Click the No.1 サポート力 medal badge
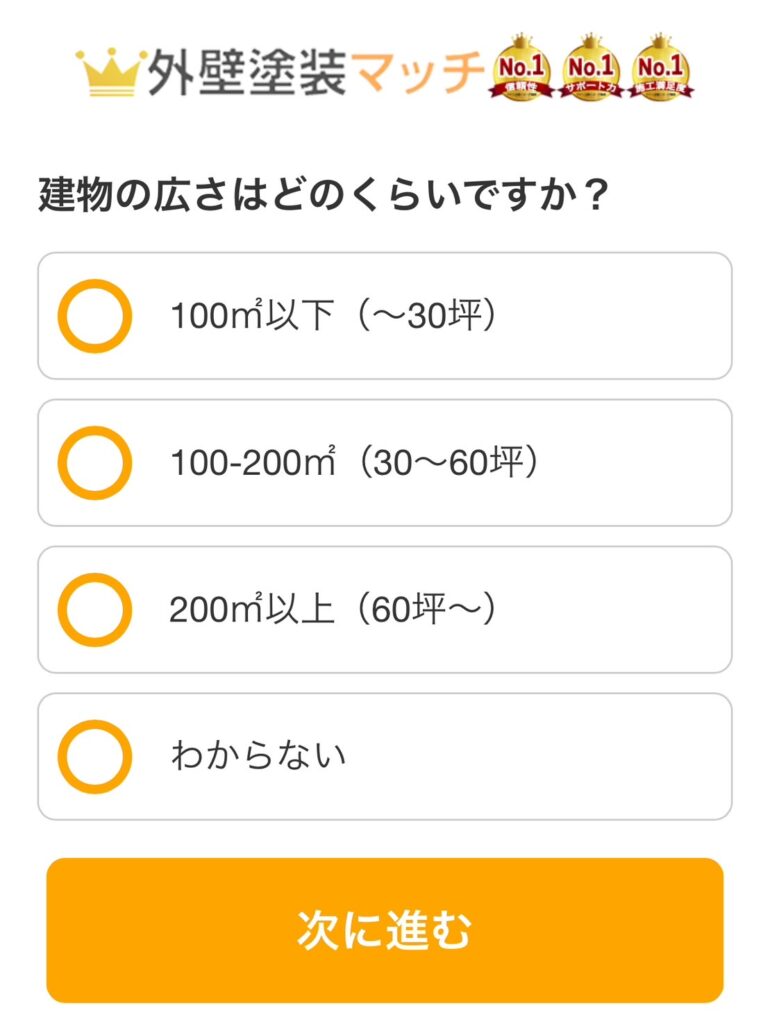 (x=592, y=68)
